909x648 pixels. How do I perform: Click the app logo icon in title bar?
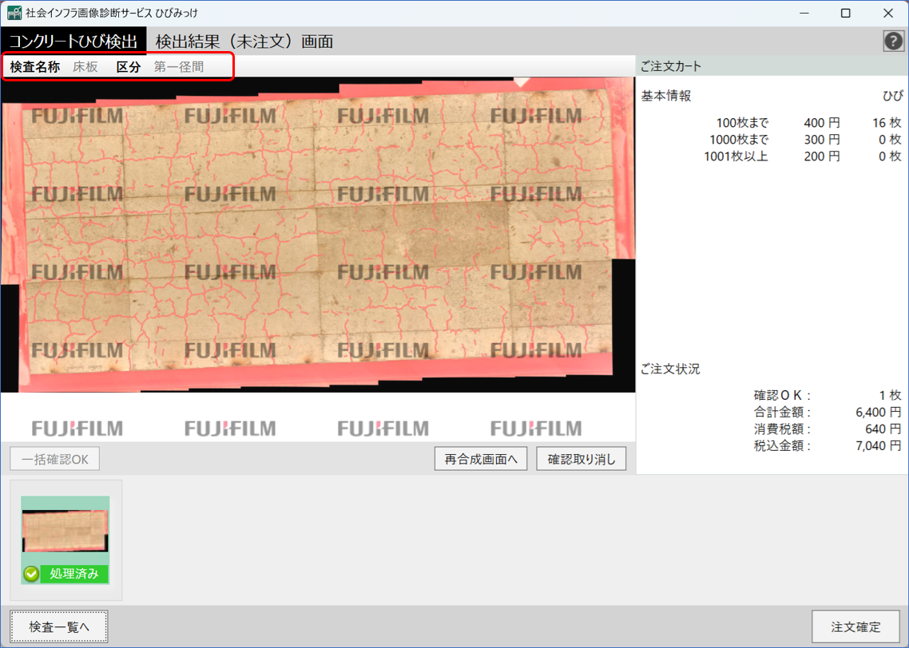(14, 13)
